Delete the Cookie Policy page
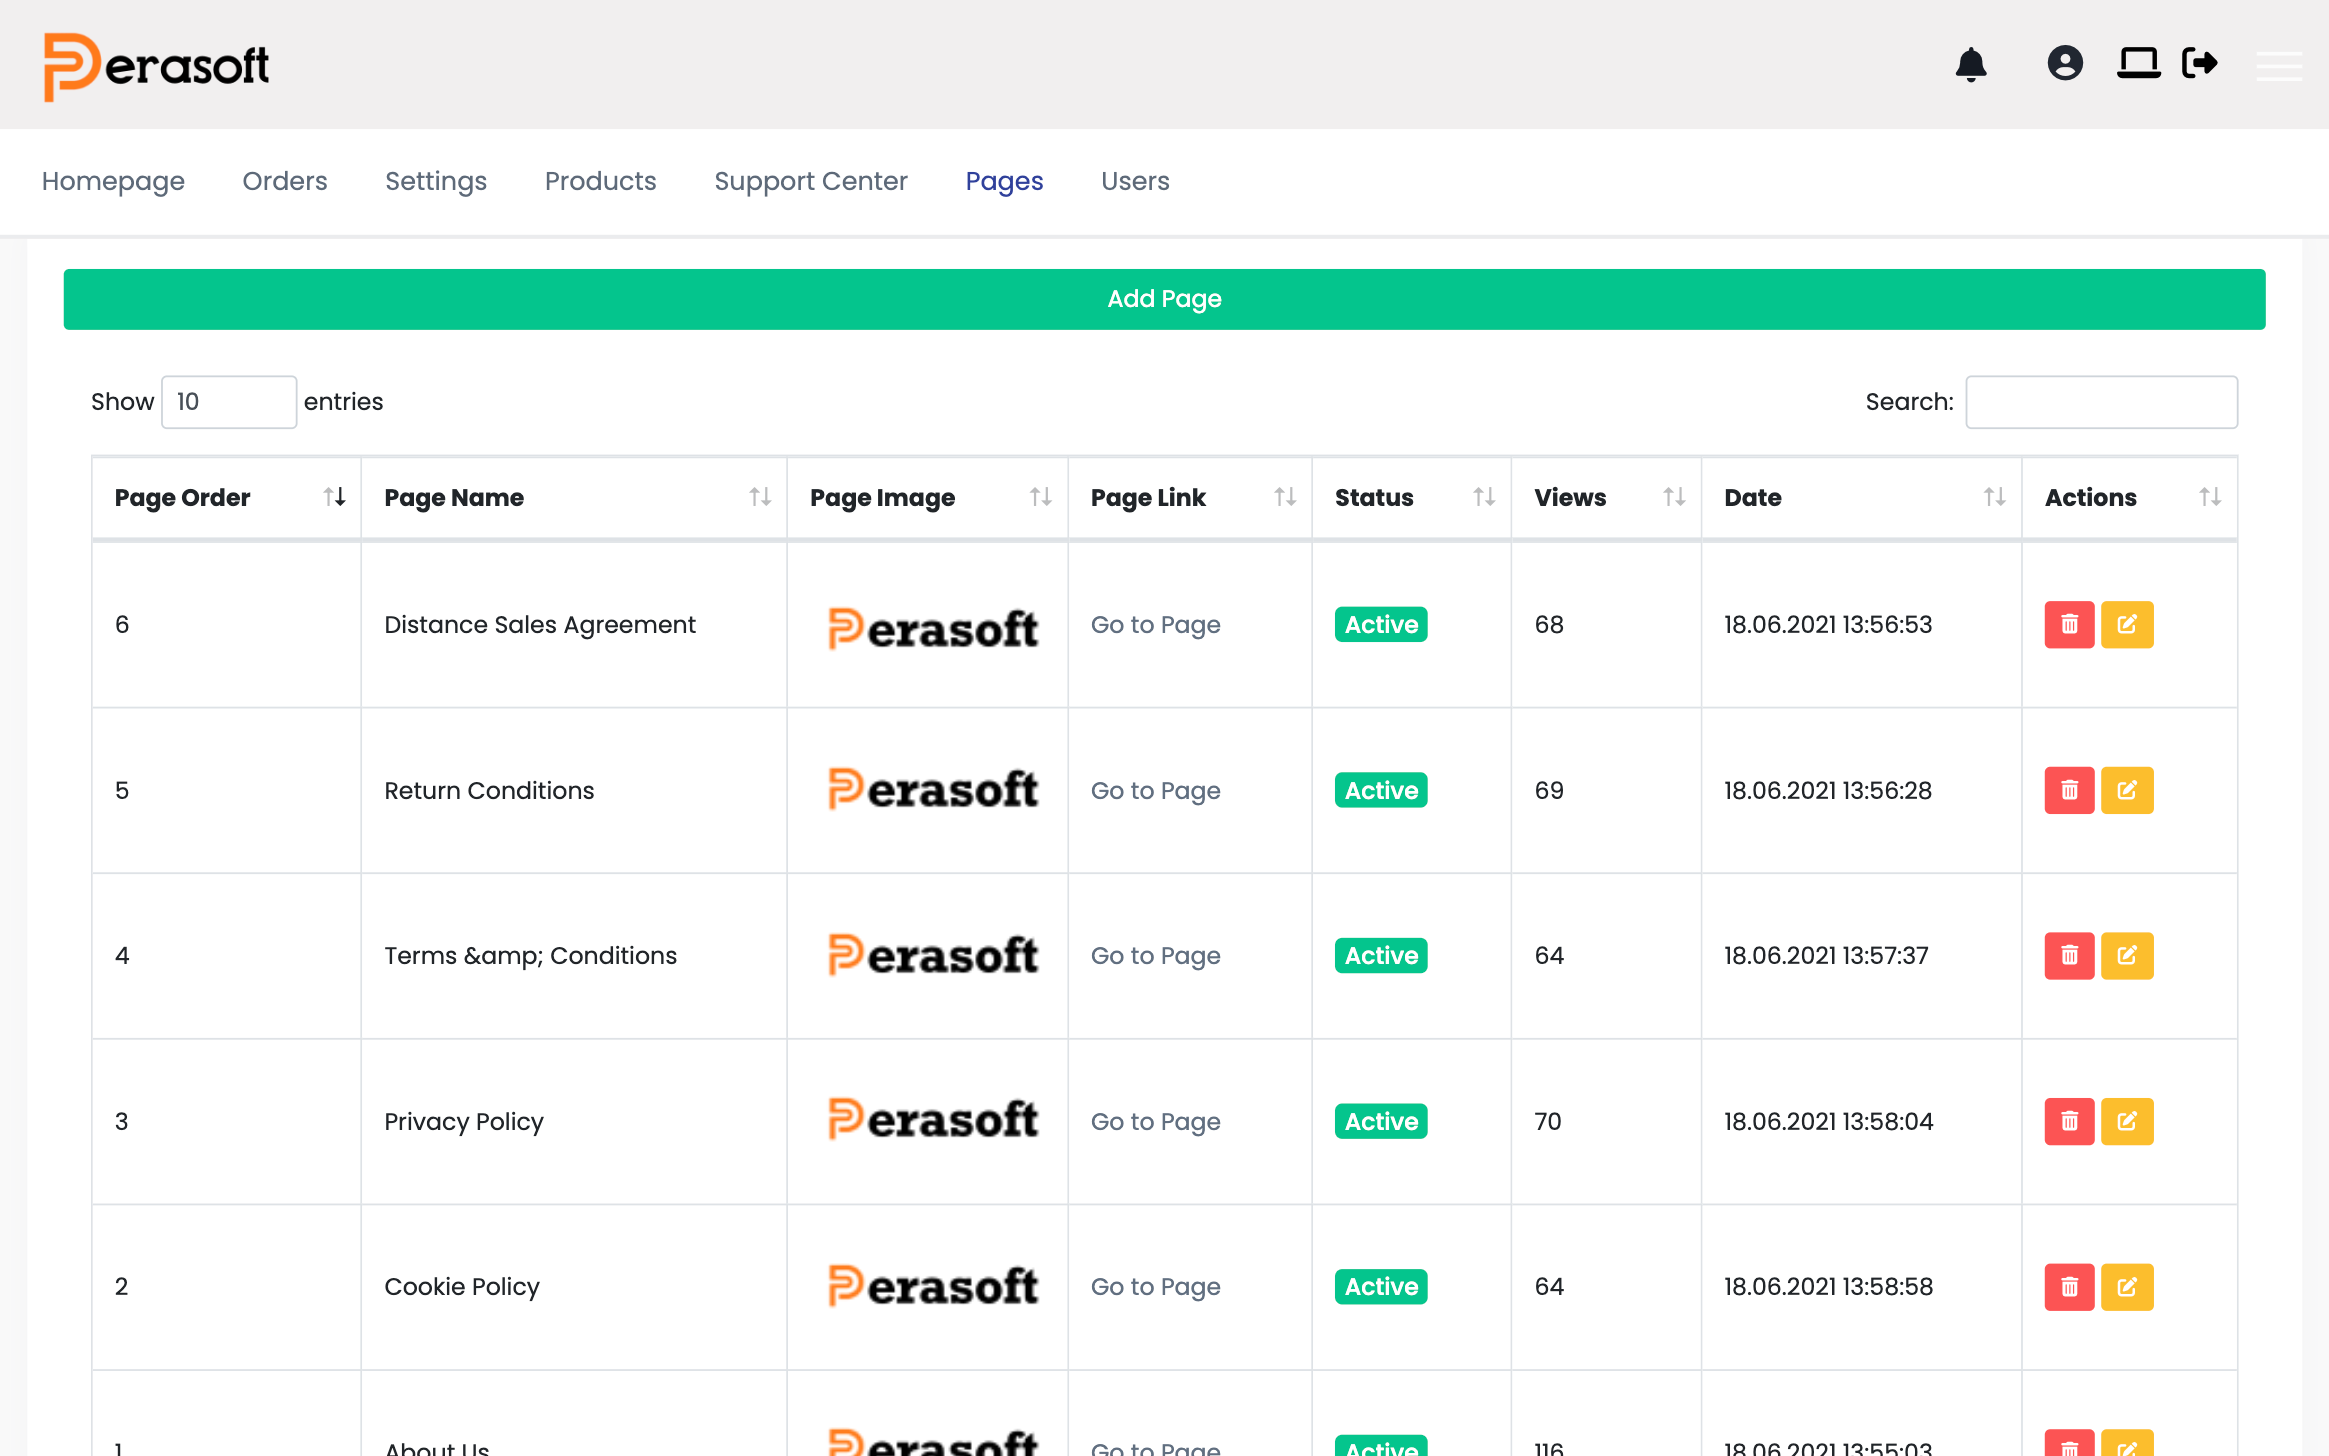This screenshot has height=1456, width=2329. 2069,1287
